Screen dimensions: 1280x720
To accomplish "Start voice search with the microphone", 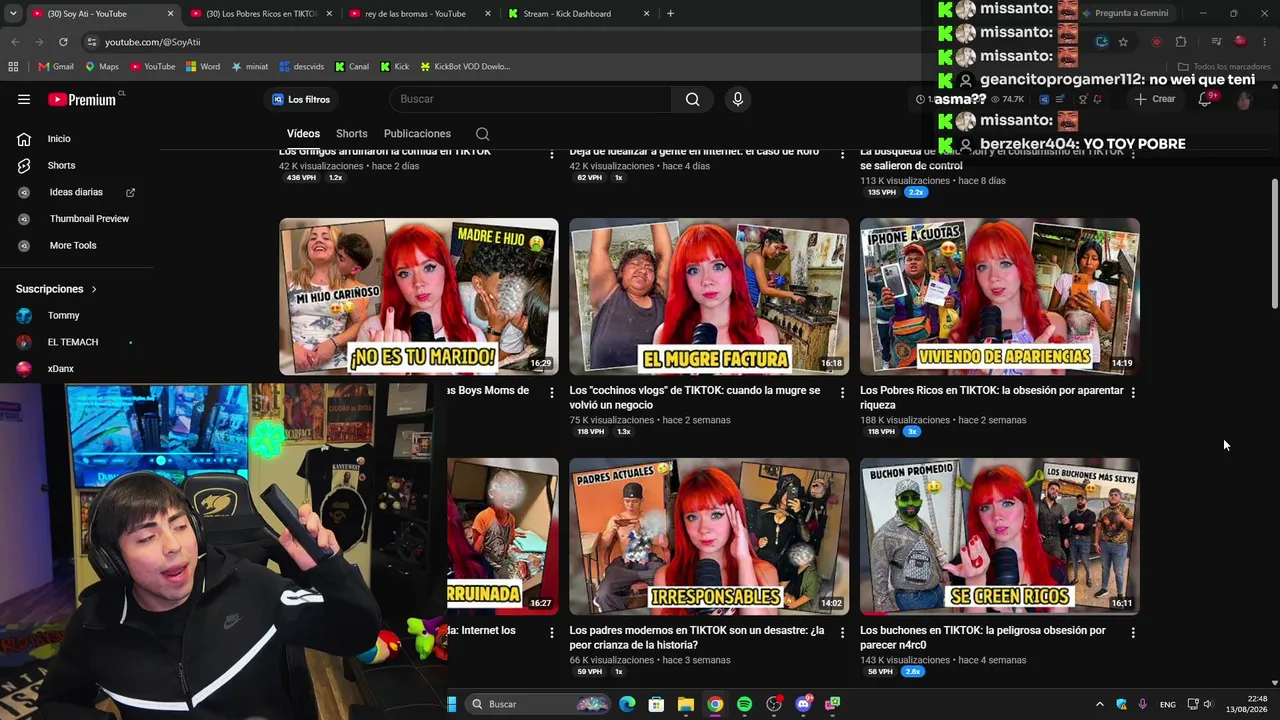I will tap(738, 99).
